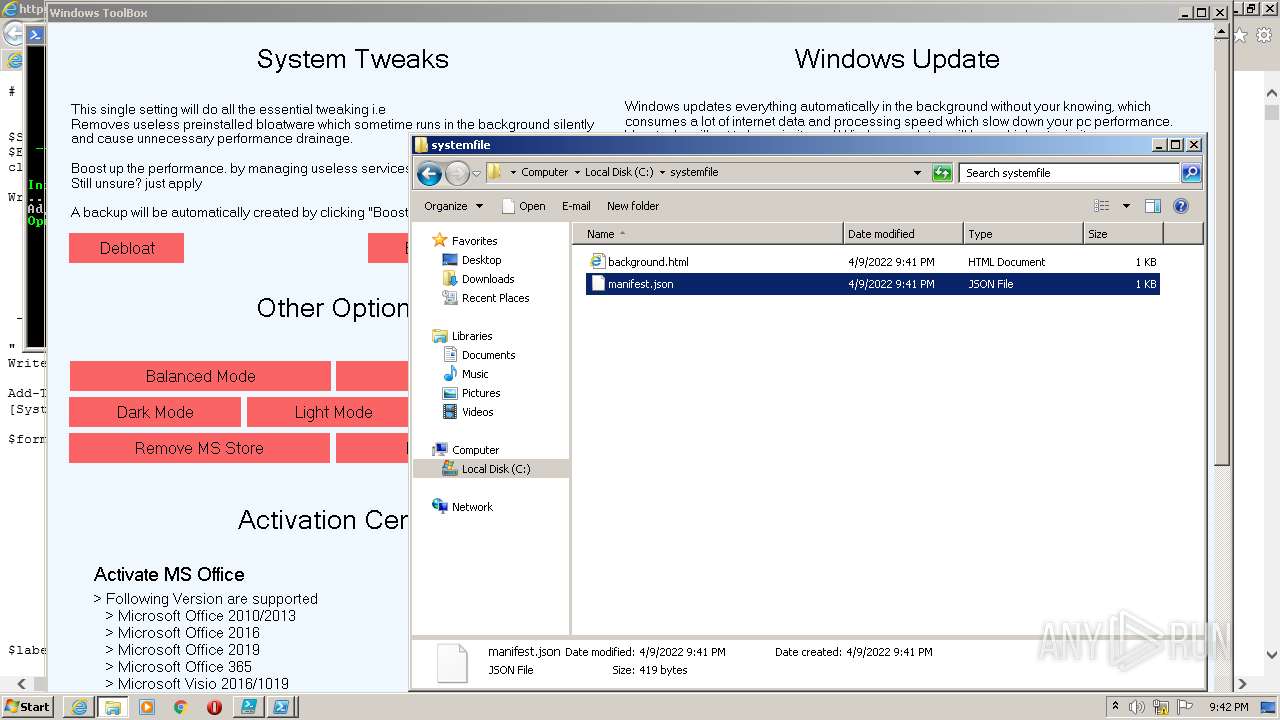Screen dimensions: 1280x720
Task: Sort by the Size column
Action: [x=1124, y=234]
